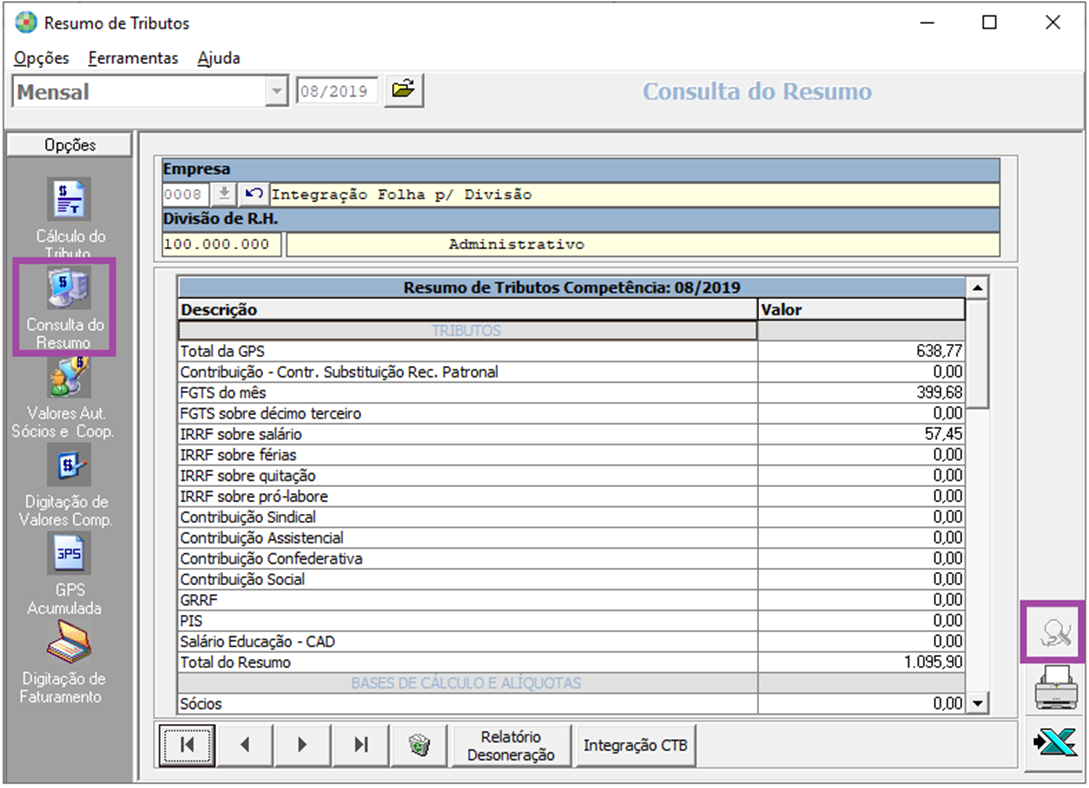
Task: Go to next record
Action: pyautogui.click(x=302, y=745)
